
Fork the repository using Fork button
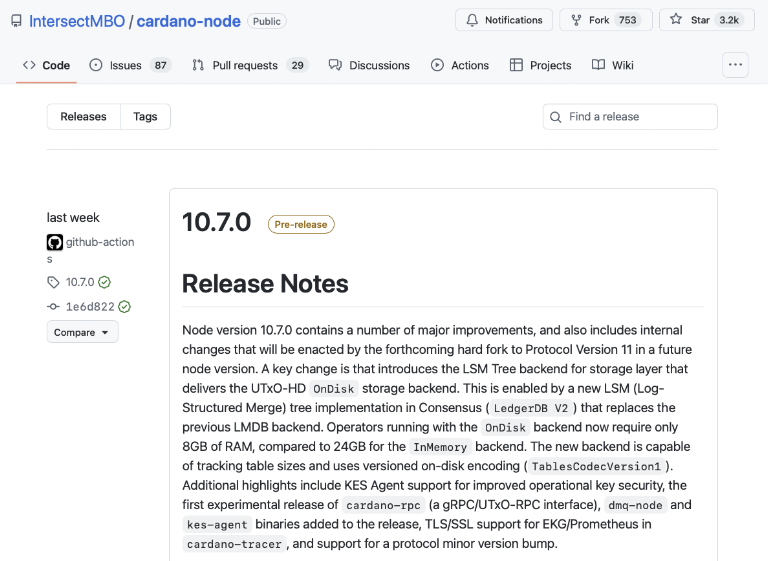pos(606,20)
